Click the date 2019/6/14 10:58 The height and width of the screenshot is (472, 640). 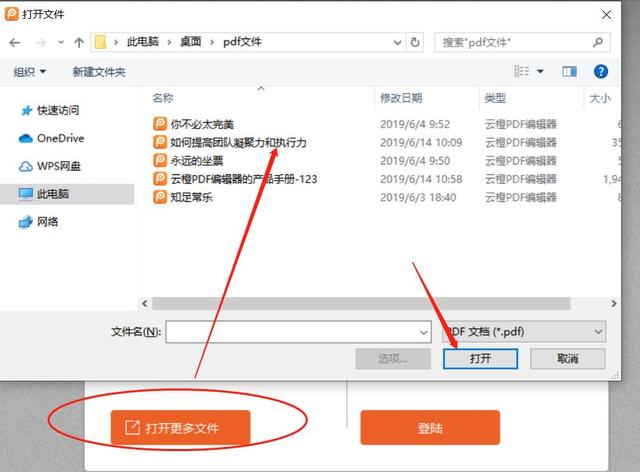tap(421, 179)
